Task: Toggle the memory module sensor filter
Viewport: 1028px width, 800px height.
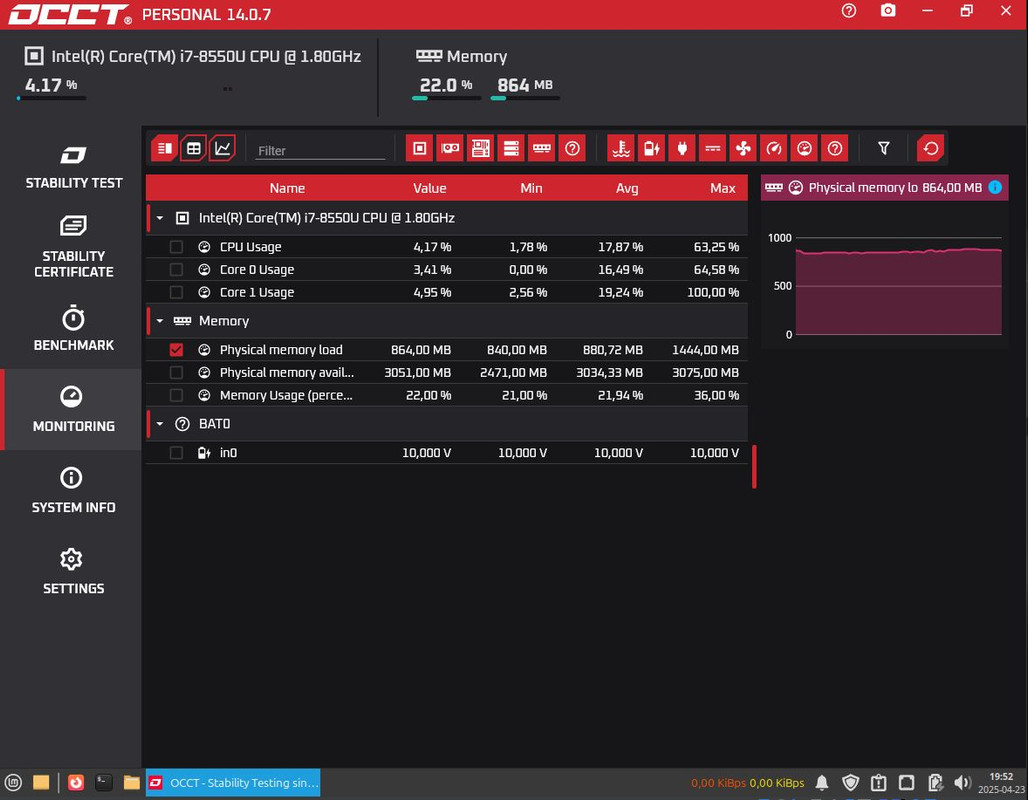Action: pos(542,148)
